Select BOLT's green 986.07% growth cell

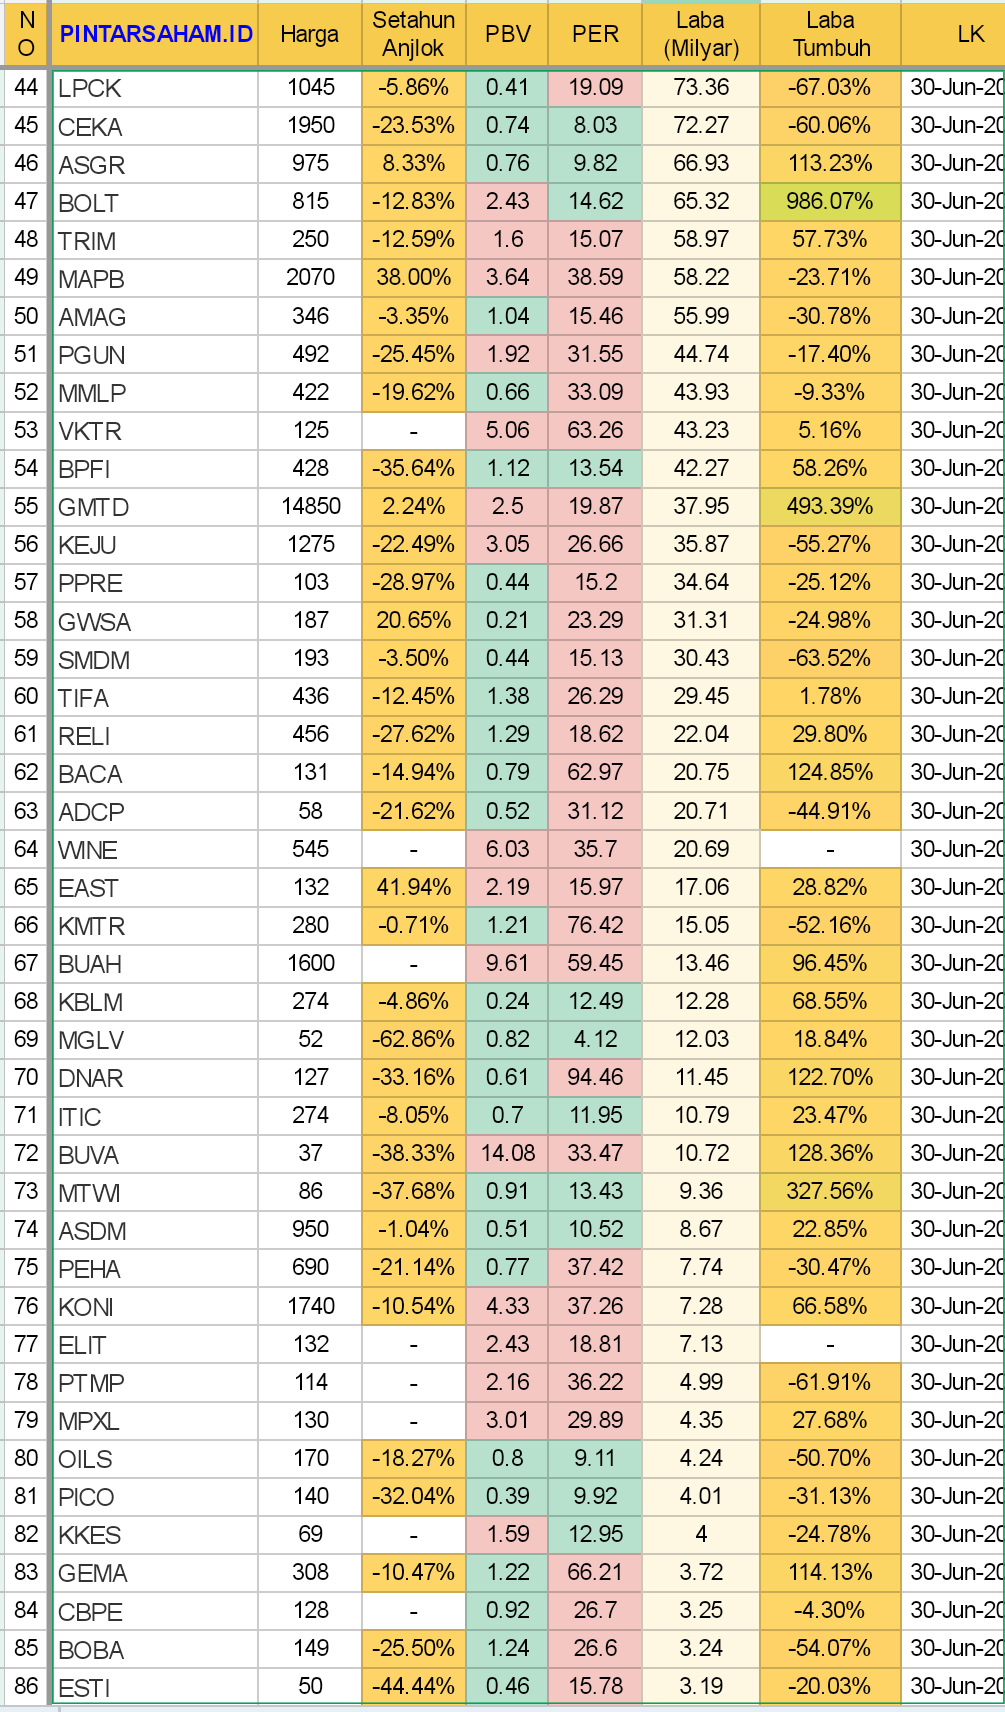(x=830, y=202)
